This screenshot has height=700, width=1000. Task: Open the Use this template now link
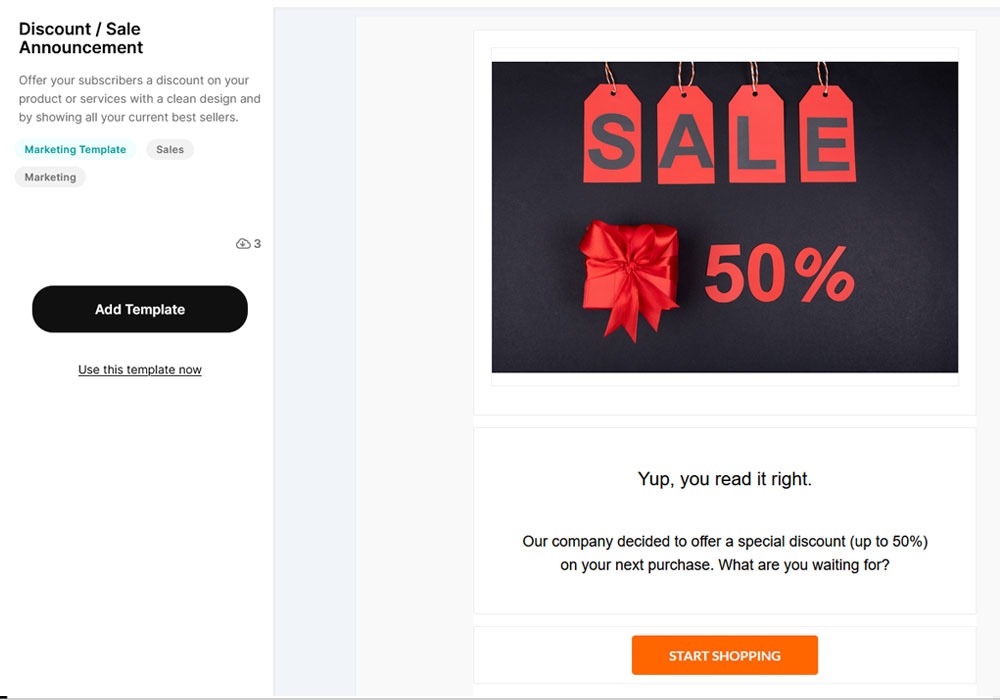click(x=140, y=370)
